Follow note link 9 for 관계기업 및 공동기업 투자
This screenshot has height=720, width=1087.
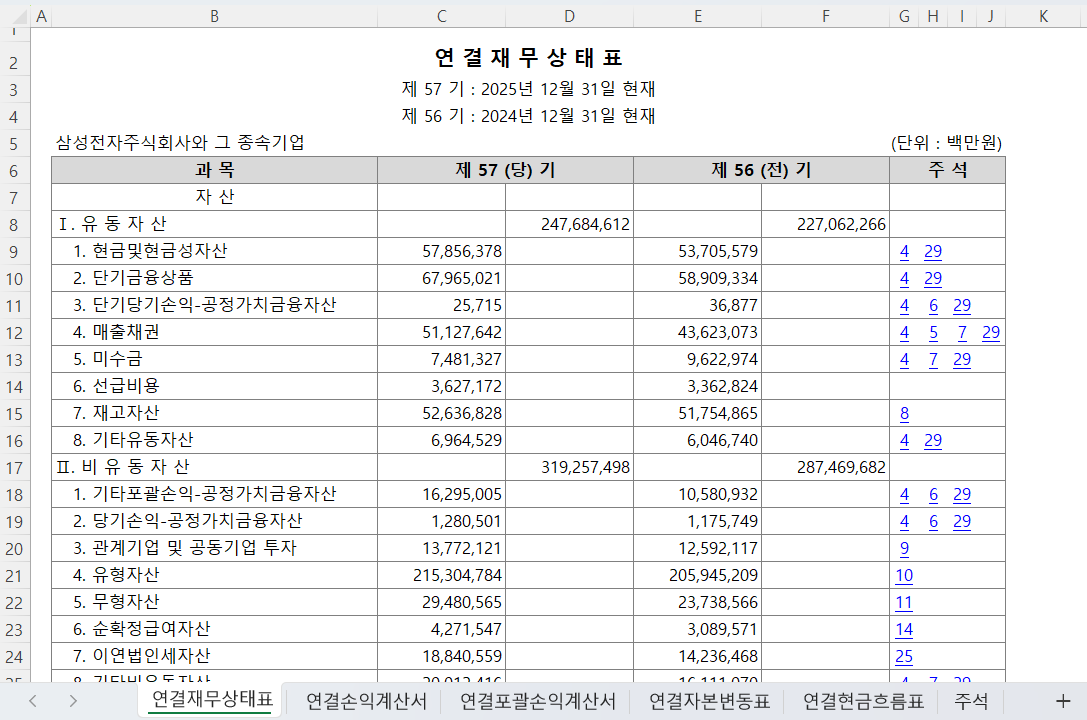point(904,549)
